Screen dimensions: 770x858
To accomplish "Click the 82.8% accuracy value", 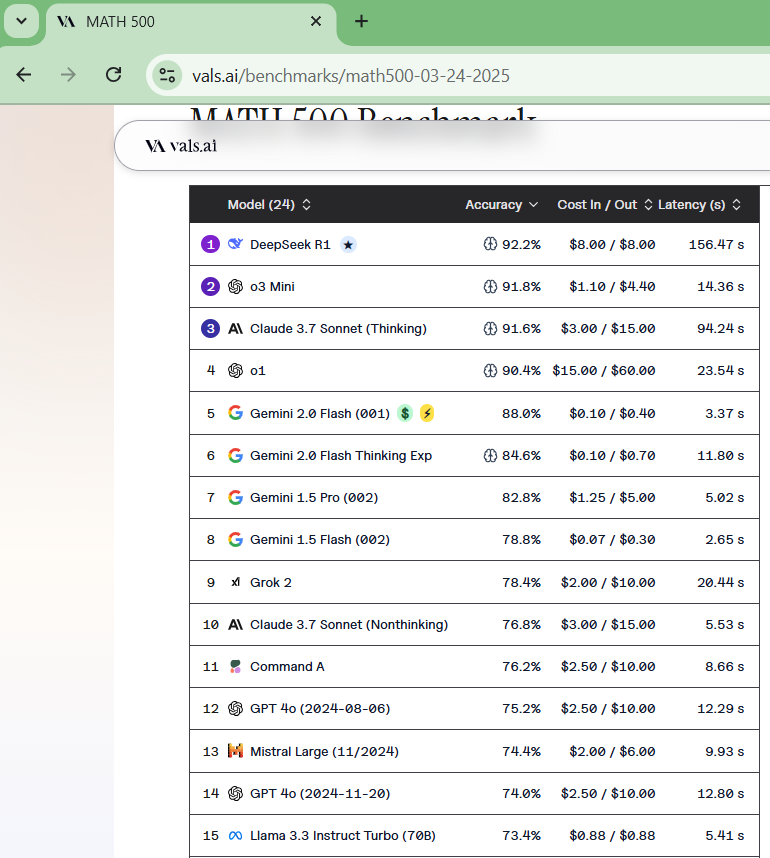I will point(522,497).
